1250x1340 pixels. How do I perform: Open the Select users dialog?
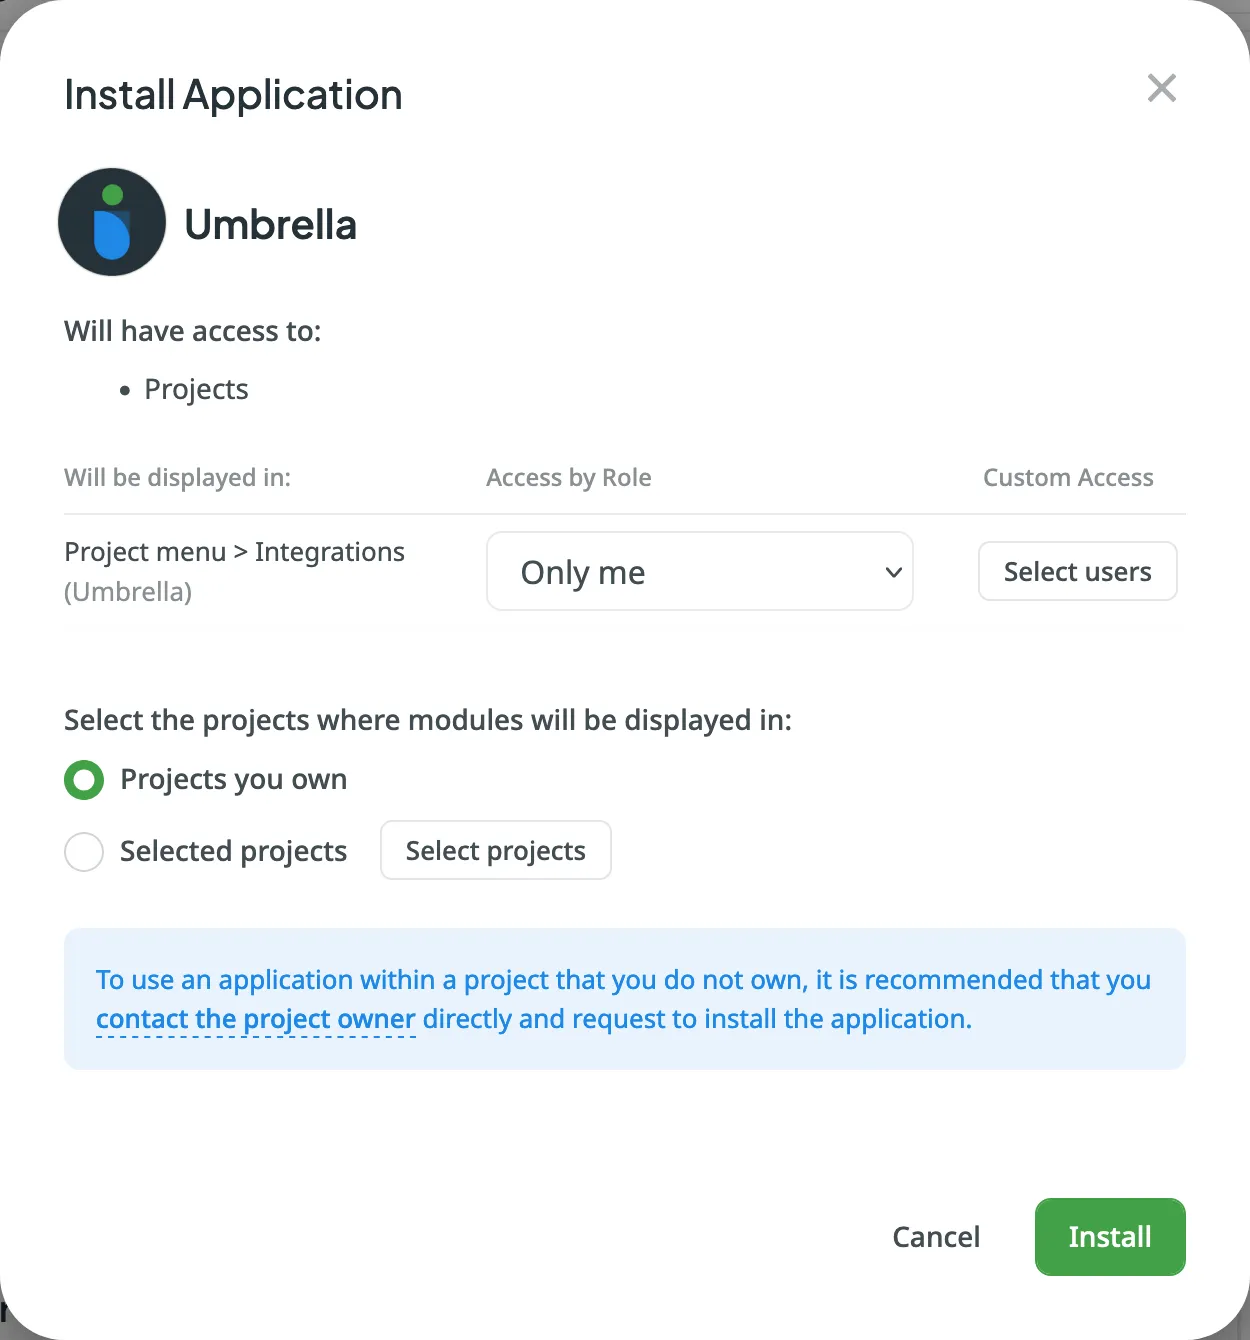coord(1077,571)
